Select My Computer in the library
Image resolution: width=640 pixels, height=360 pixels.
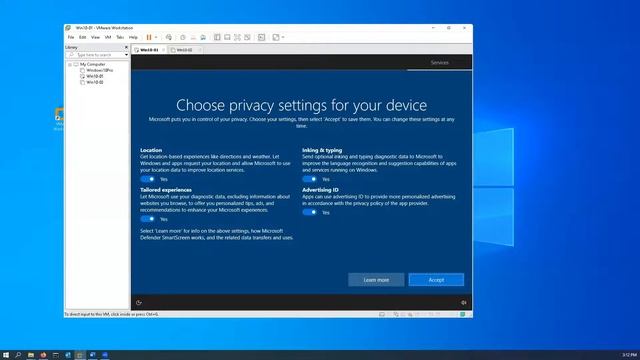tap(92, 64)
